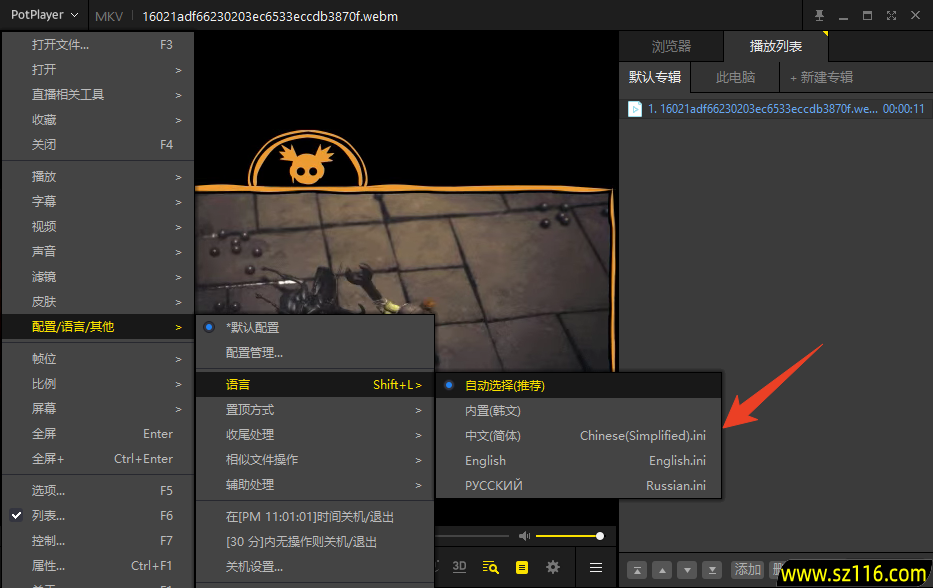Choose 中文(简体) language entry
Viewport: 933px width, 588px height.
(493, 436)
